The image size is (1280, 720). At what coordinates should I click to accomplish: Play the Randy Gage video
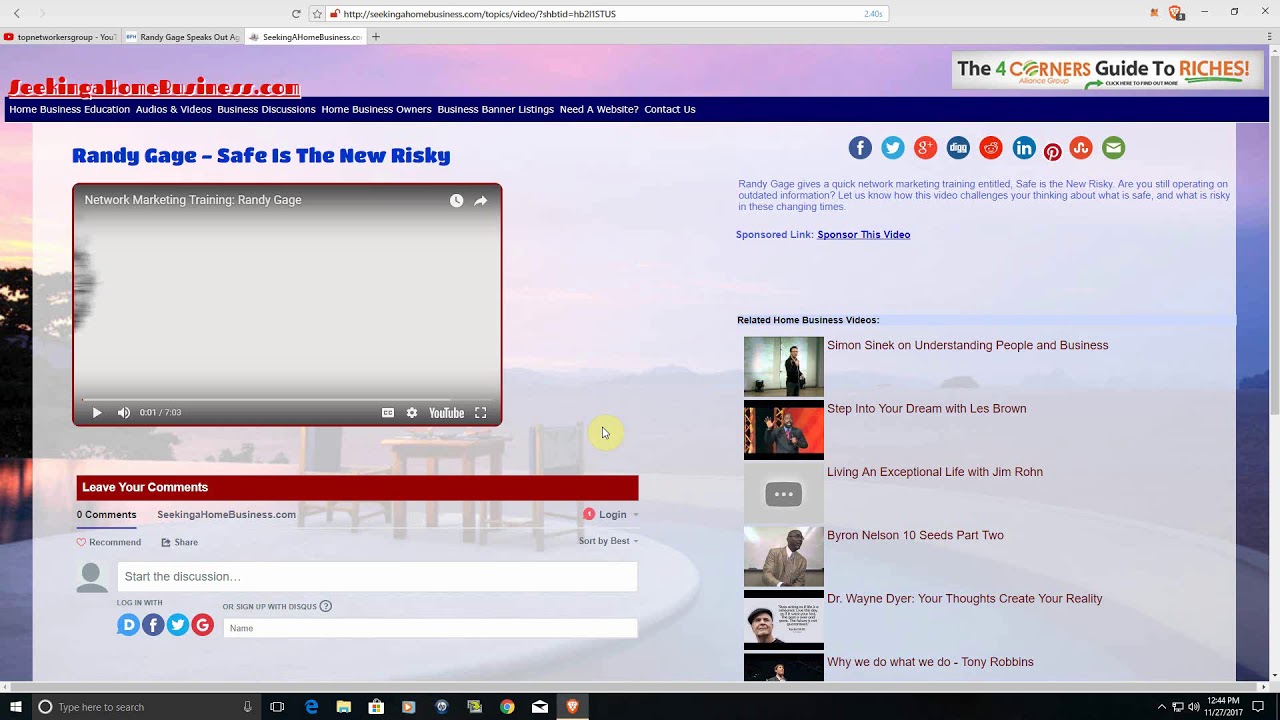click(x=97, y=413)
